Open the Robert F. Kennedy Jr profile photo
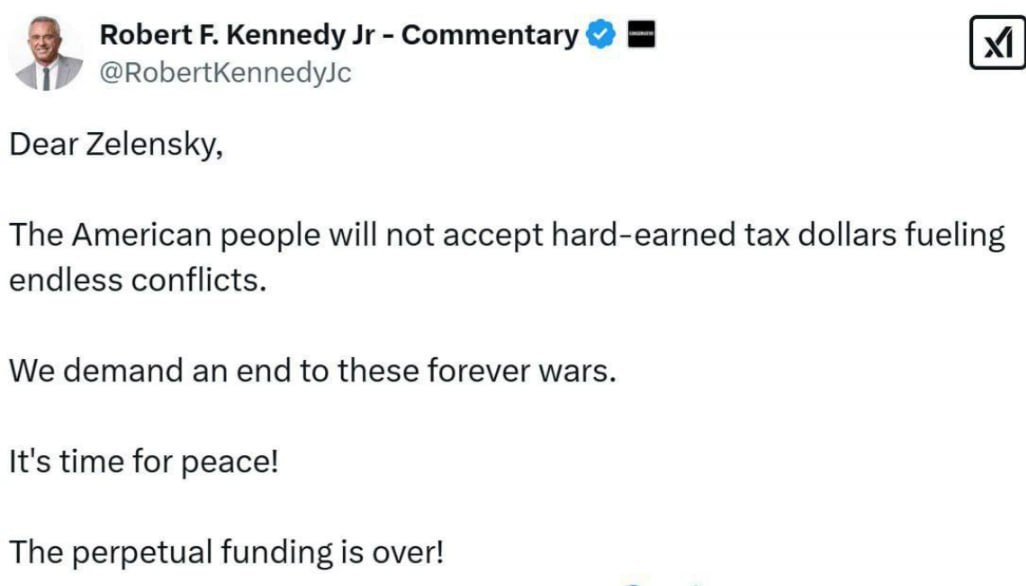 pyautogui.click(x=47, y=55)
